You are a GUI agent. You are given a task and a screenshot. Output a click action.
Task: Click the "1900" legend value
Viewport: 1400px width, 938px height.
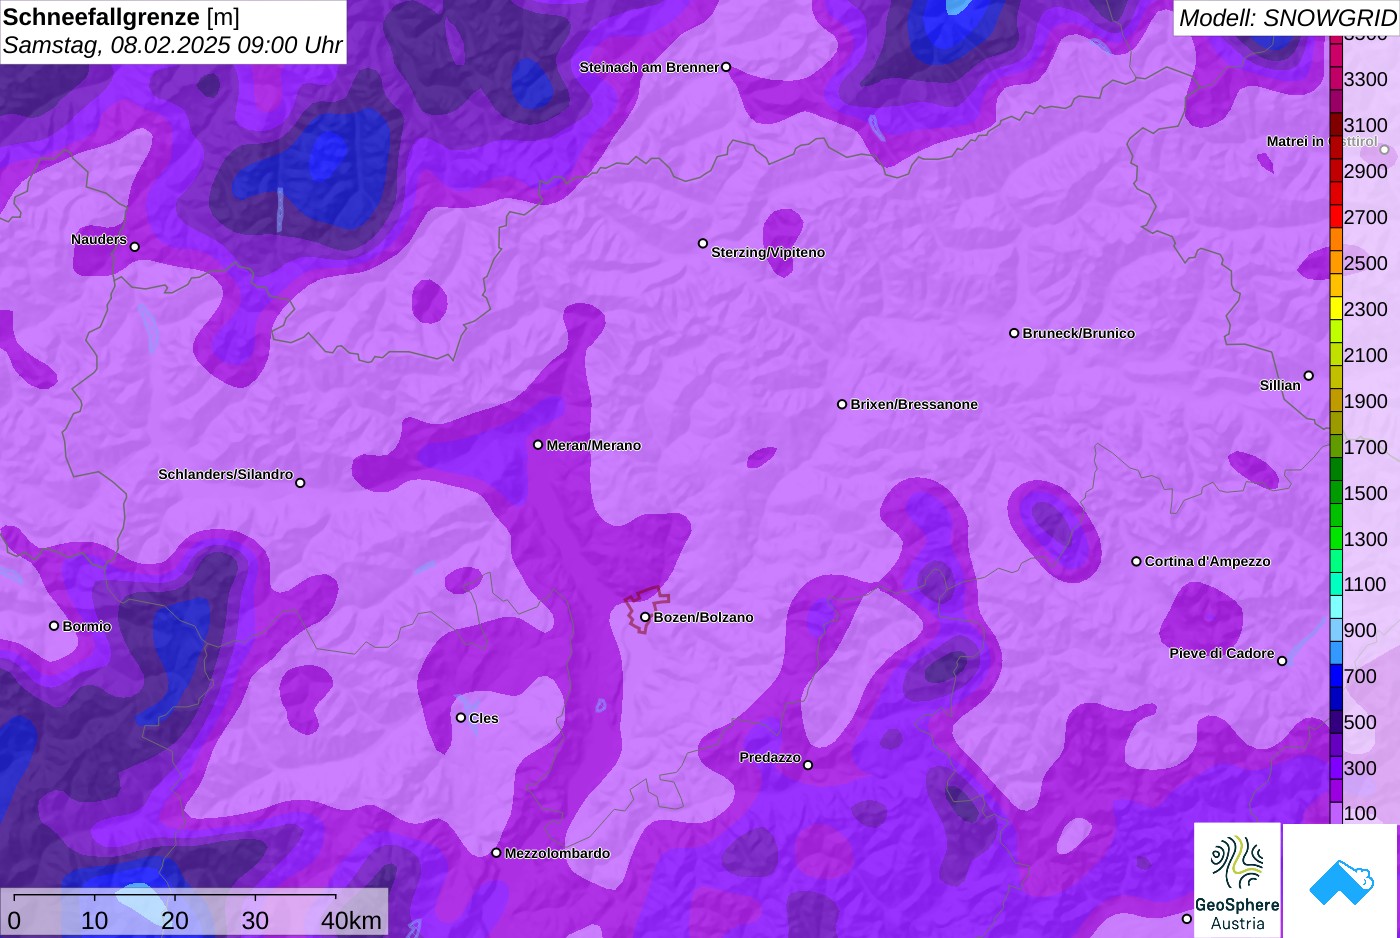[x=1366, y=401]
